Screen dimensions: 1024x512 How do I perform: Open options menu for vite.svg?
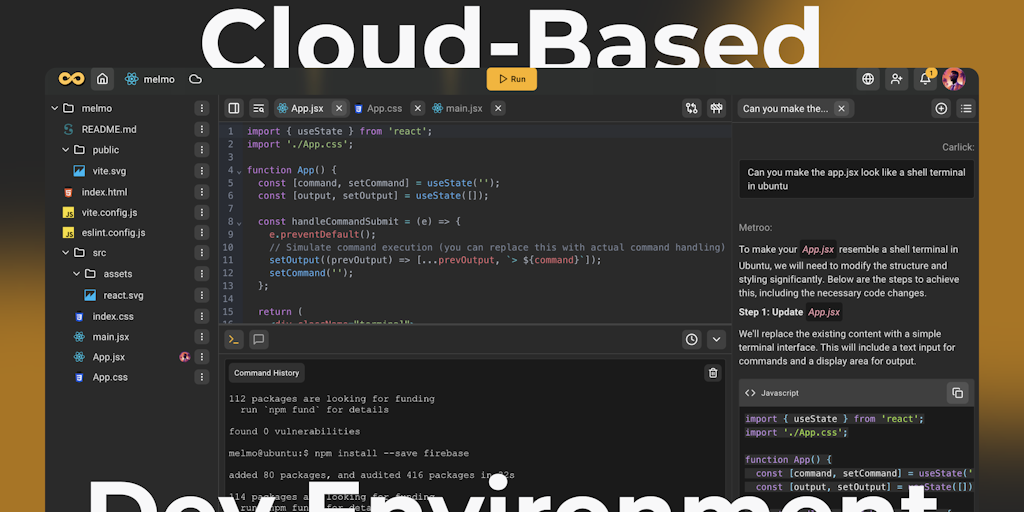[x=202, y=171]
